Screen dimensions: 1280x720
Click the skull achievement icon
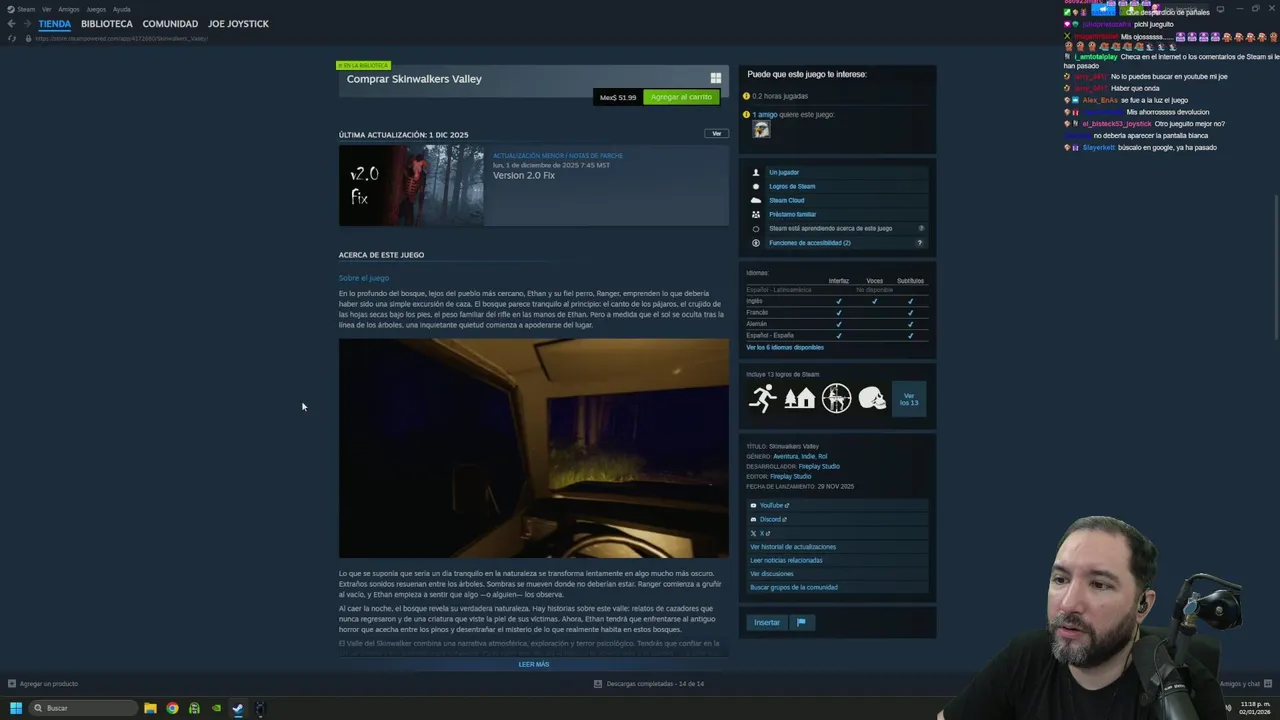click(873, 398)
